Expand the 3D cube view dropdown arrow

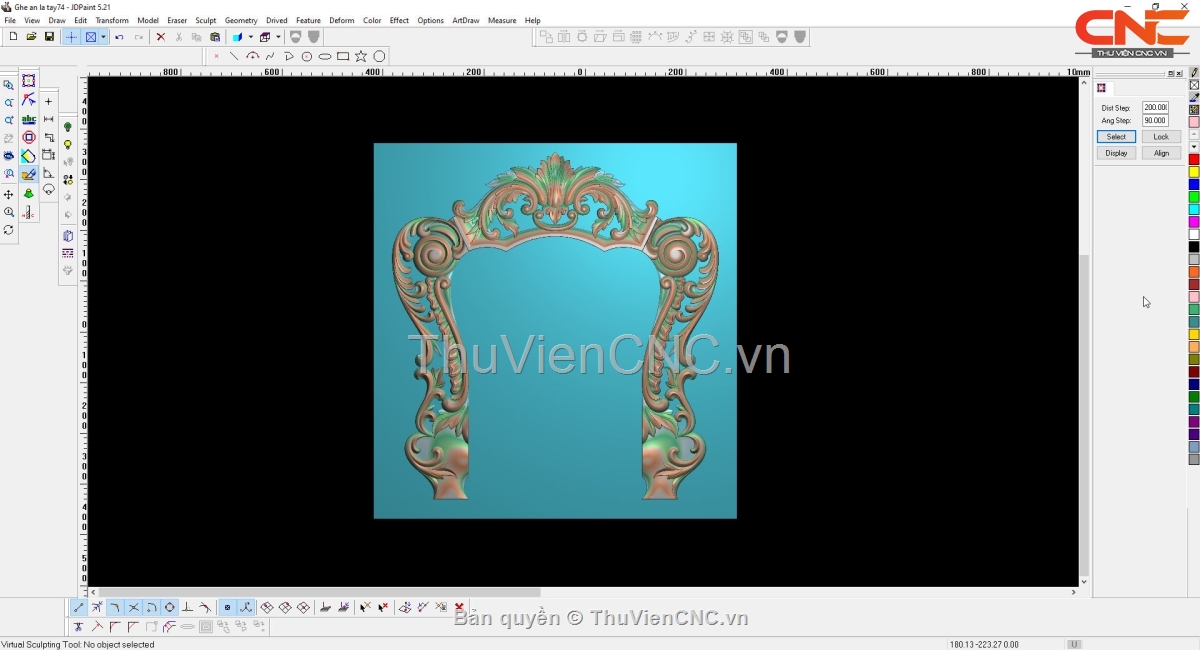point(250,37)
